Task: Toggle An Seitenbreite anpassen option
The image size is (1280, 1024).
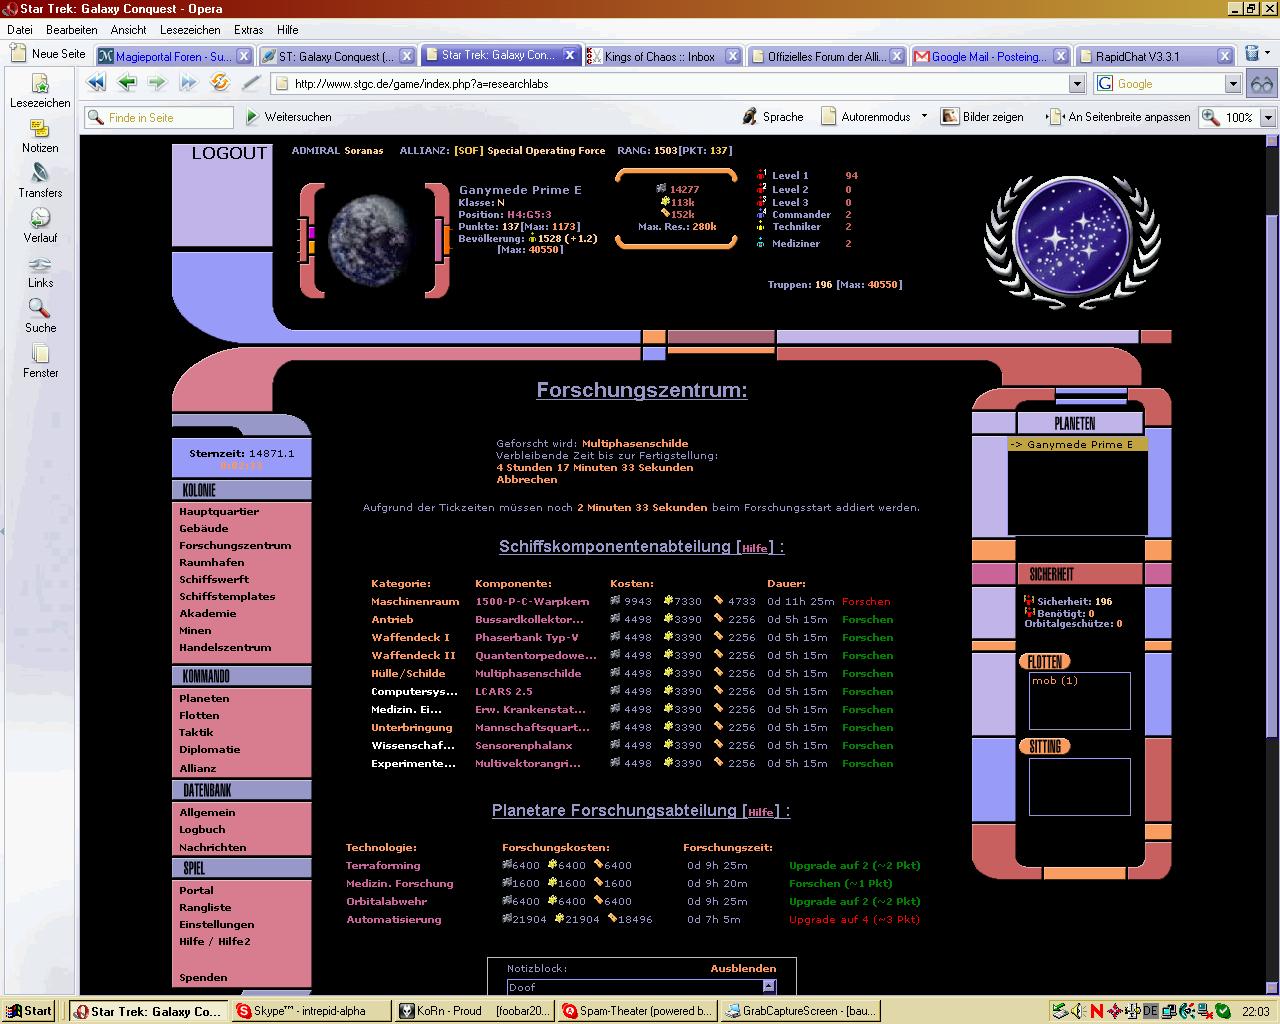Action: [x=1118, y=117]
